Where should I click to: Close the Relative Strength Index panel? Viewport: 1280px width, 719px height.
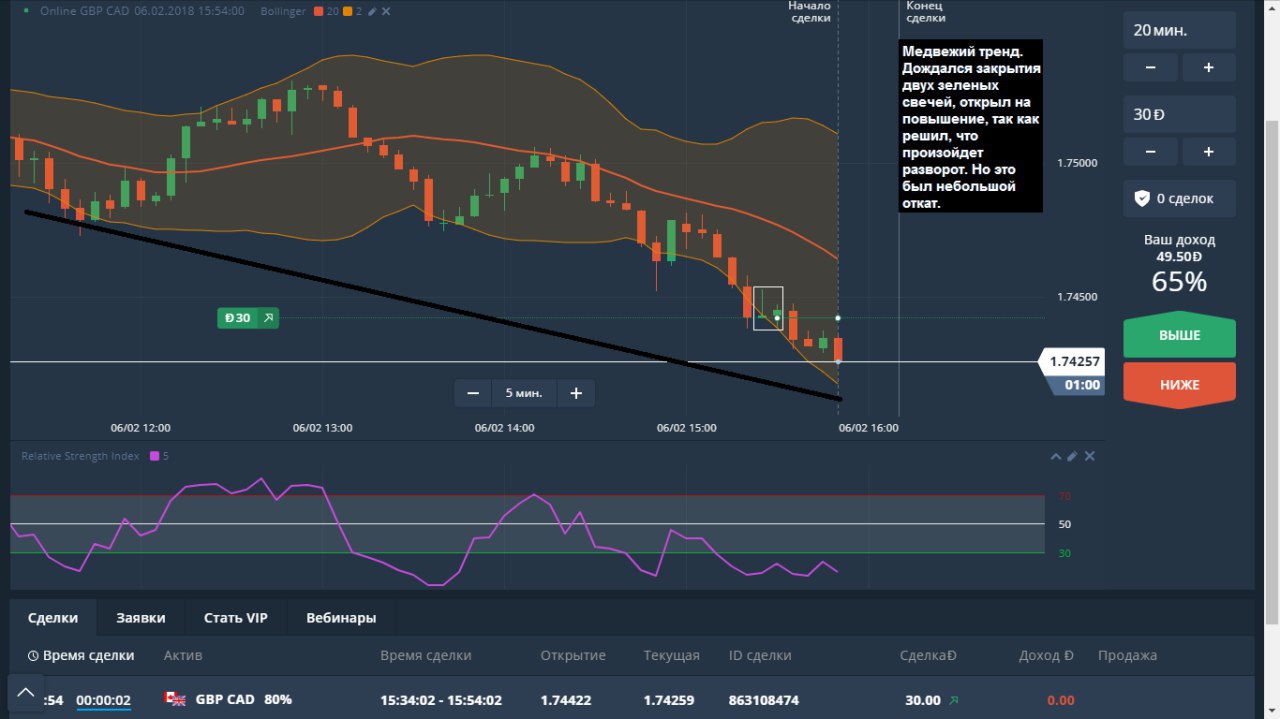[1090, 456]
